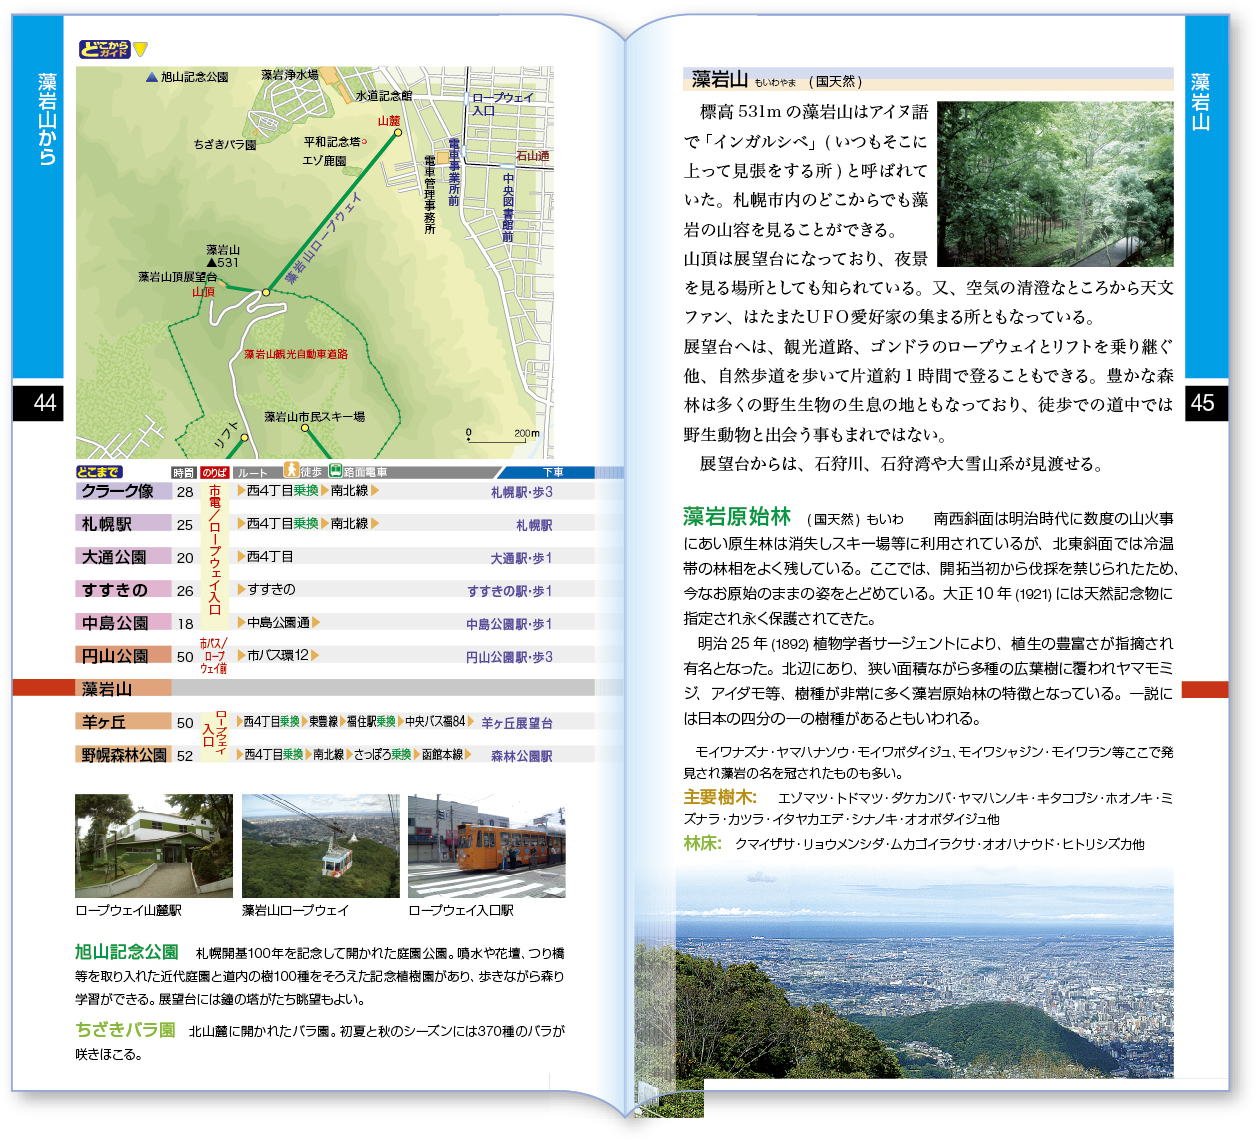Click the どこからガイド logo badge

click(105, 49)
